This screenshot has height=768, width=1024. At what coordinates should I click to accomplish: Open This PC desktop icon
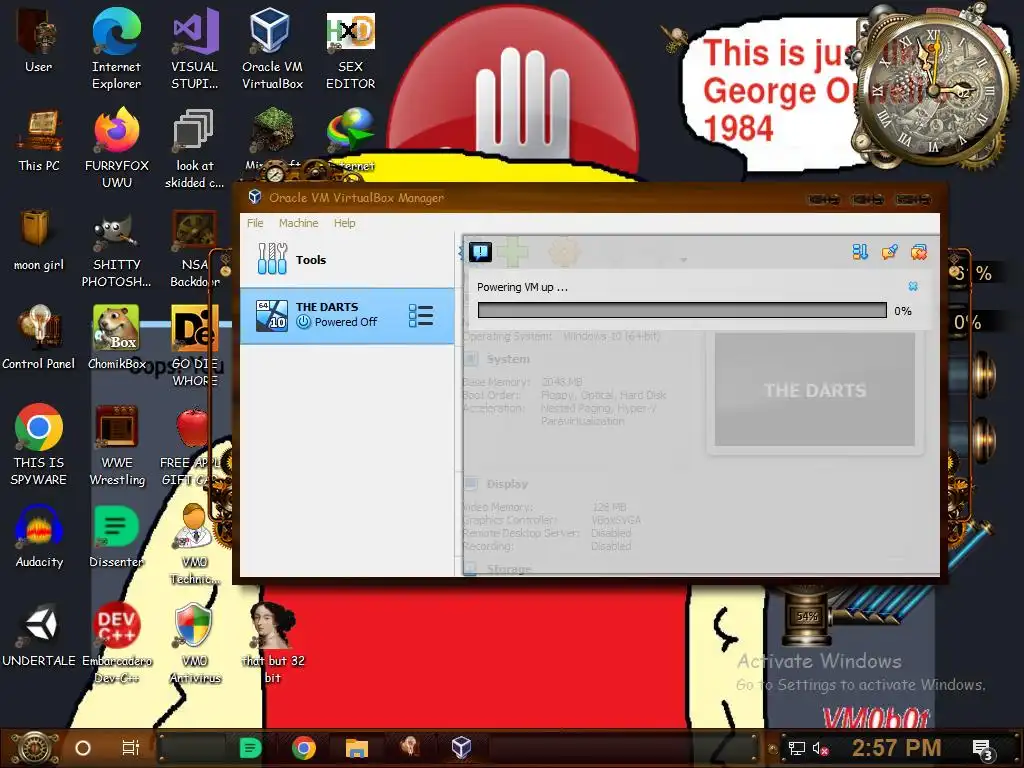click(39, 140)
